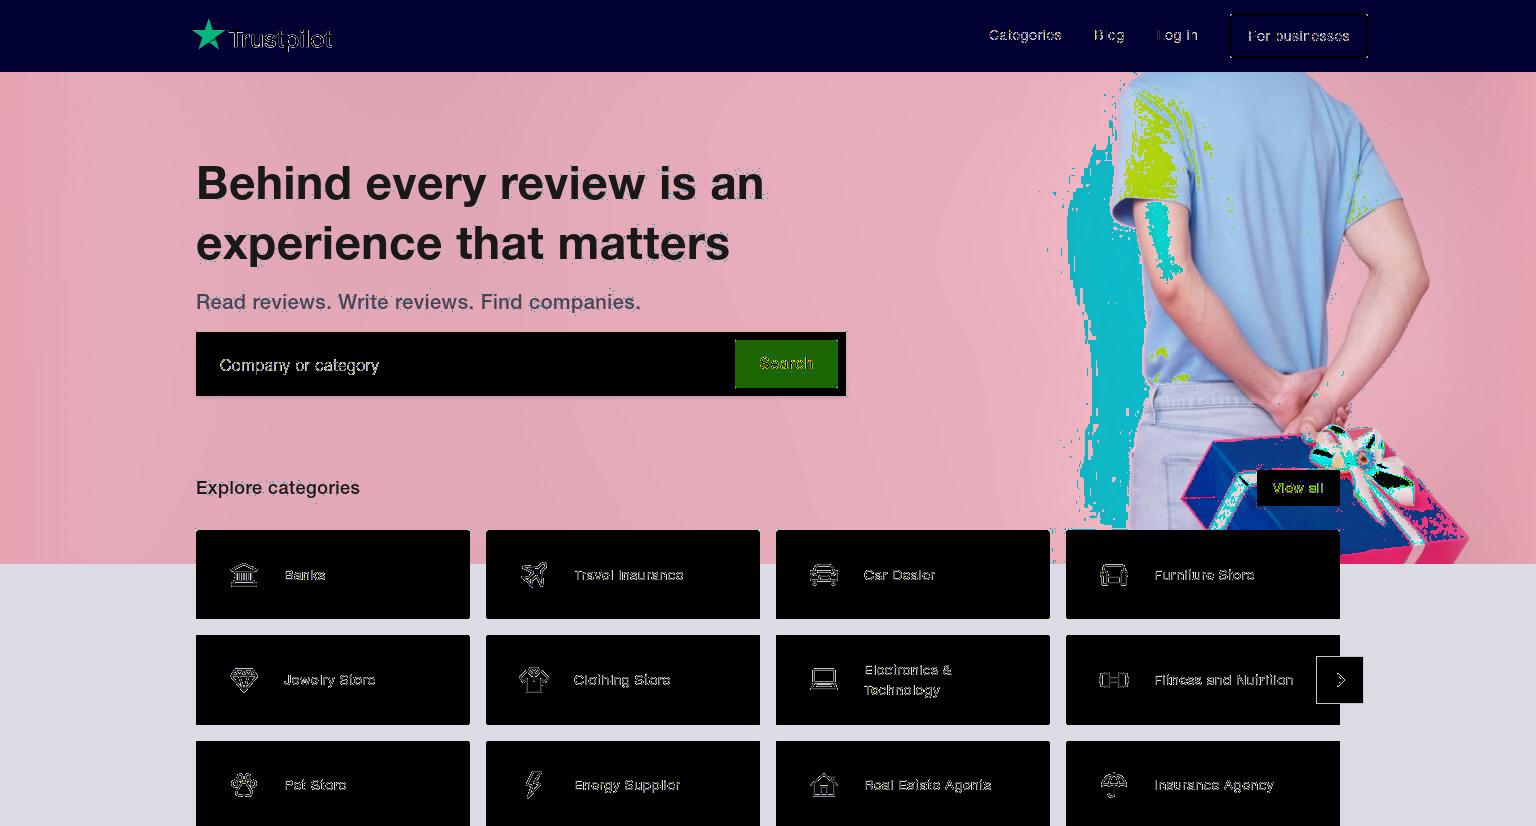The image size is (1536, 826).
Task: Open the Banks category label
Action: pyautogui.click(x=305, y=575)
